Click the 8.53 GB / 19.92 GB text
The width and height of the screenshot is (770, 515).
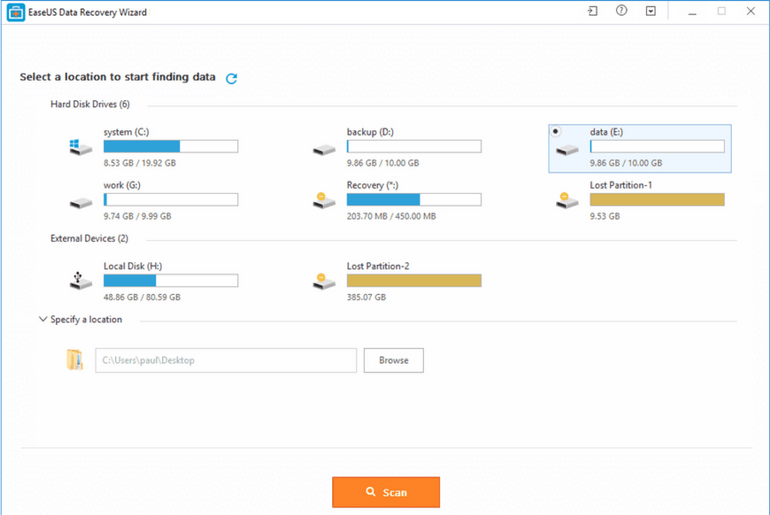point(139,163)
